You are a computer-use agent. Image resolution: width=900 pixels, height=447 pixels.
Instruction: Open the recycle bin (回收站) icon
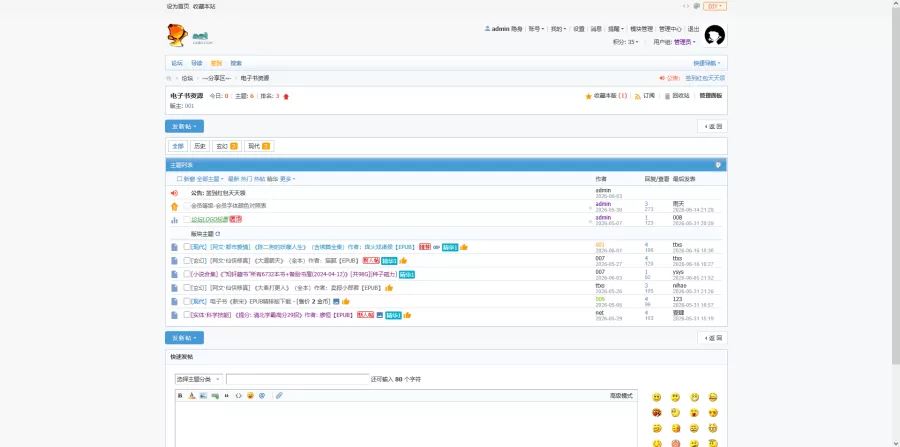(667, 96)
